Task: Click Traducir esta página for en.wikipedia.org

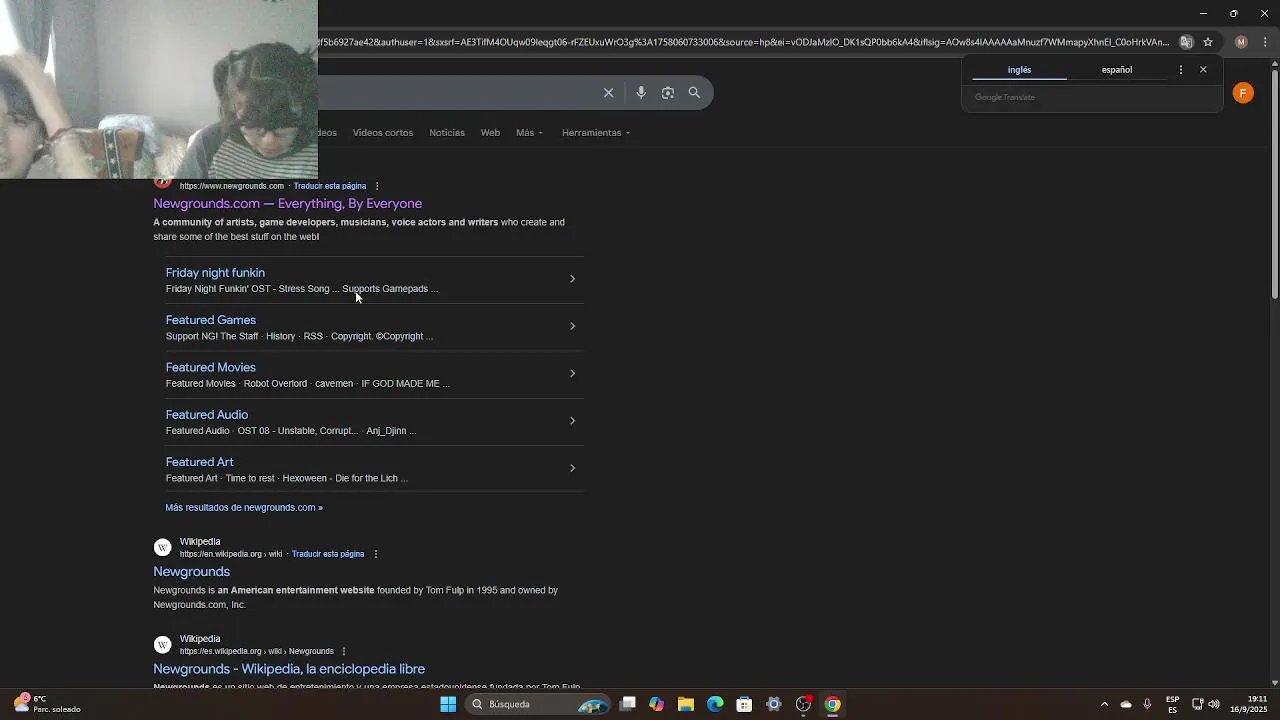Action: [x=328, y=554]
